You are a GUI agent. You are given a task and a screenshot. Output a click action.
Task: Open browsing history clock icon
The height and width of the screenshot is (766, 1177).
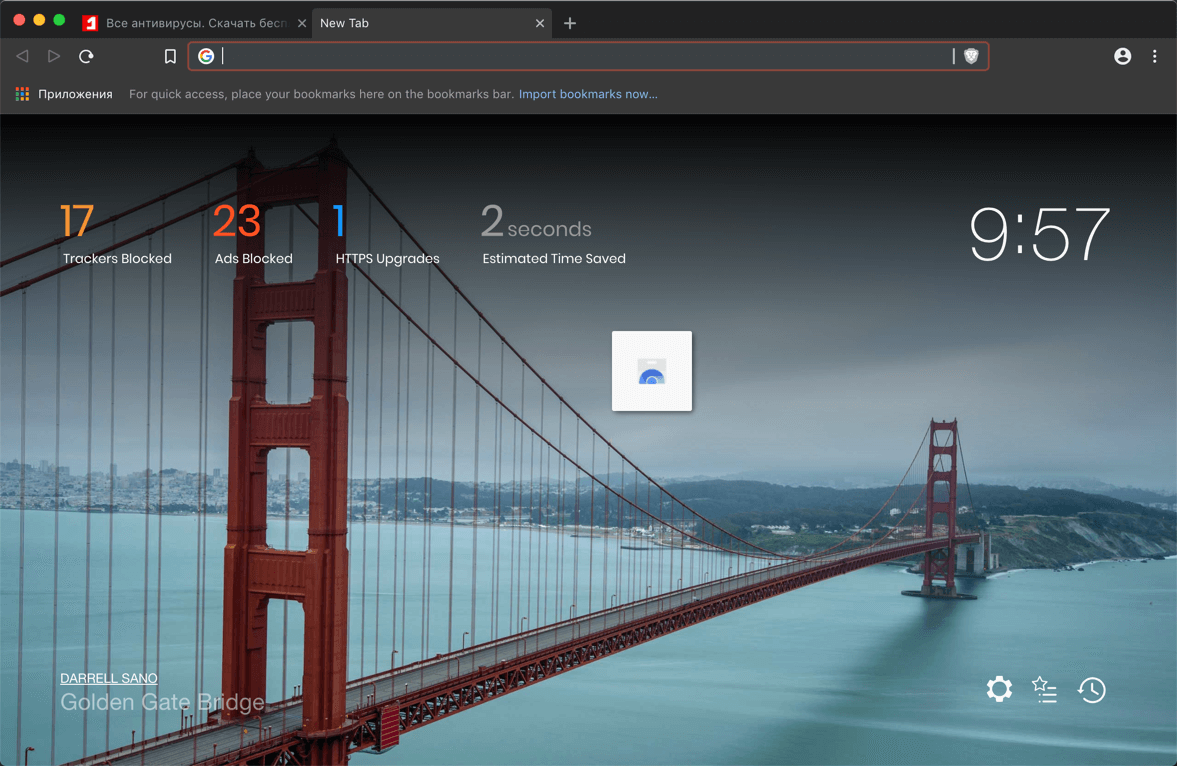pyautogui.click(x=1091, y=689)
